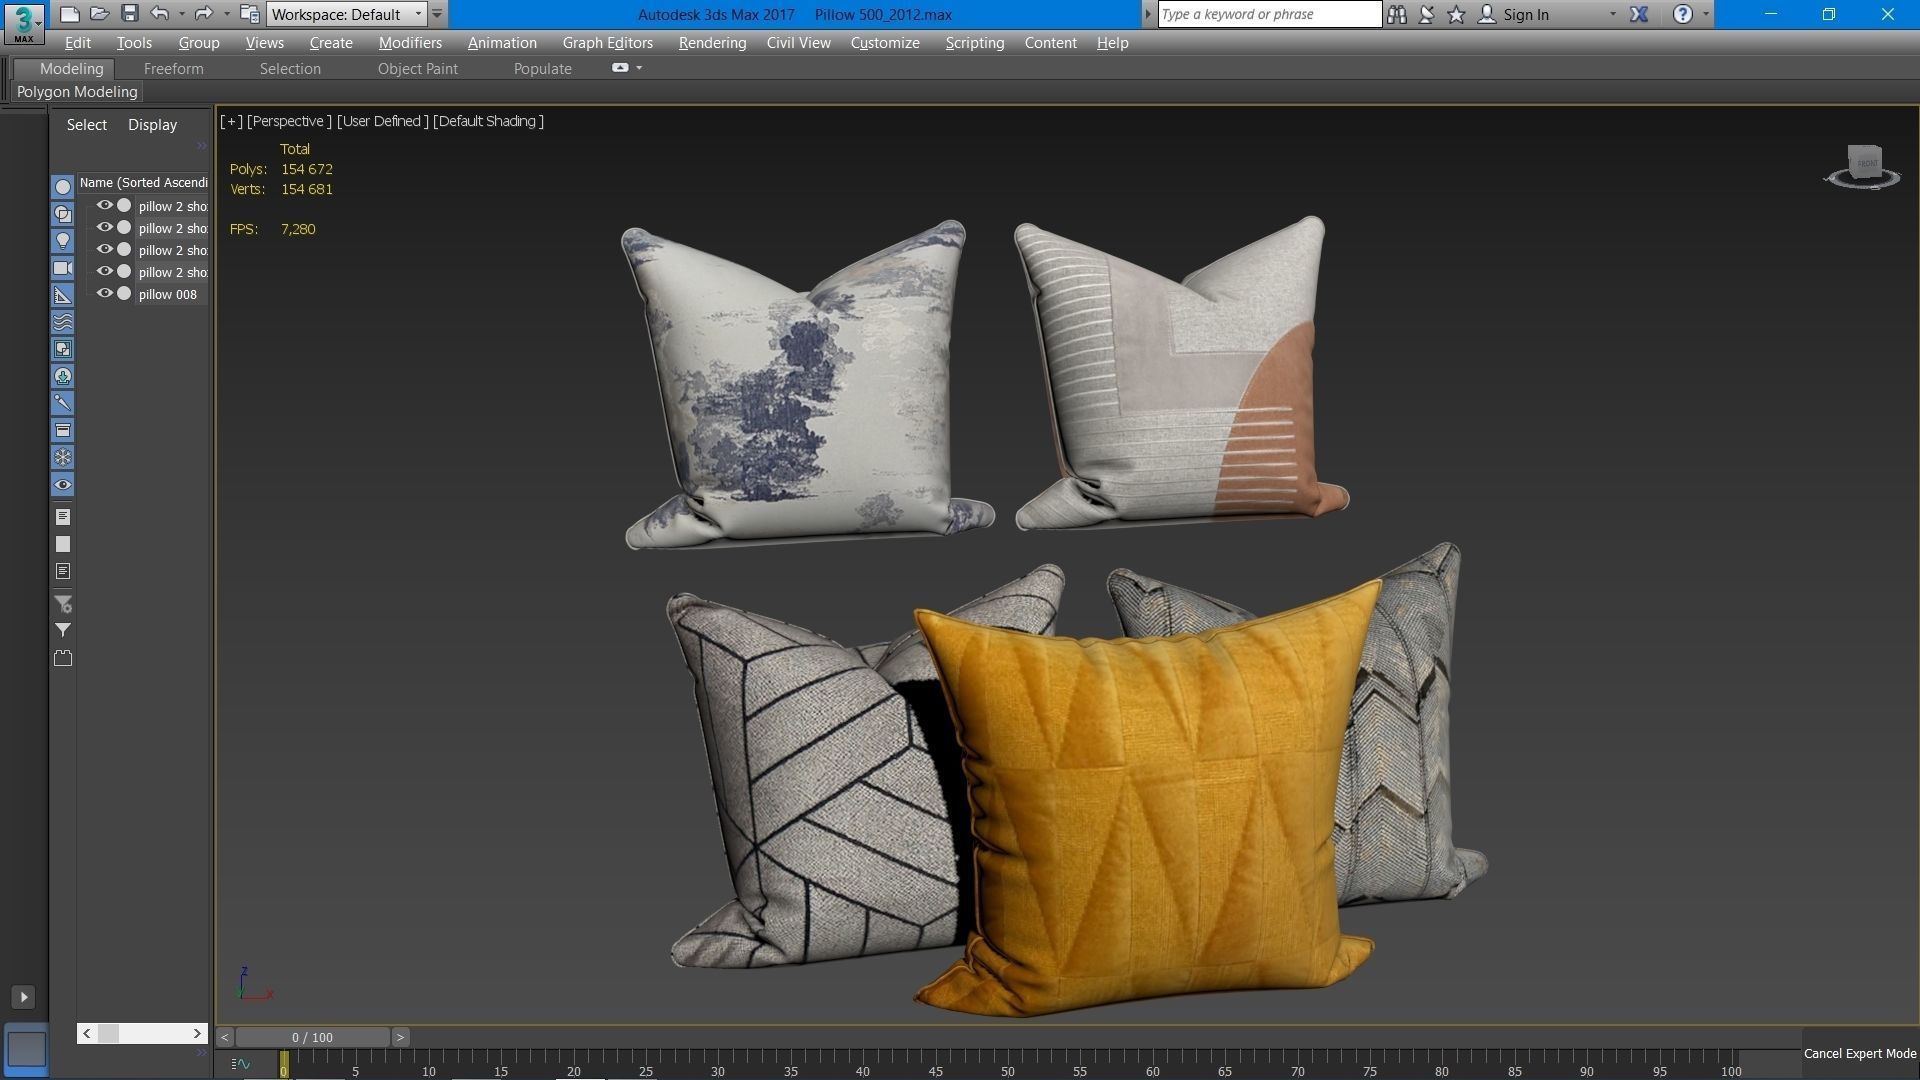Click the Save File icon in quick access toolbar
Viewport: 1920px width, 1080px height.
tap(130, 14)
